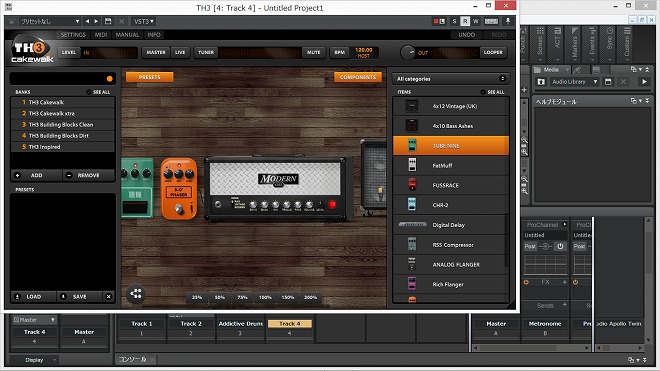Image resolution: width=660 pixels, height=371 pixels.
Task: Open the MANUAL menu in TH3
Action: (127, 35)
